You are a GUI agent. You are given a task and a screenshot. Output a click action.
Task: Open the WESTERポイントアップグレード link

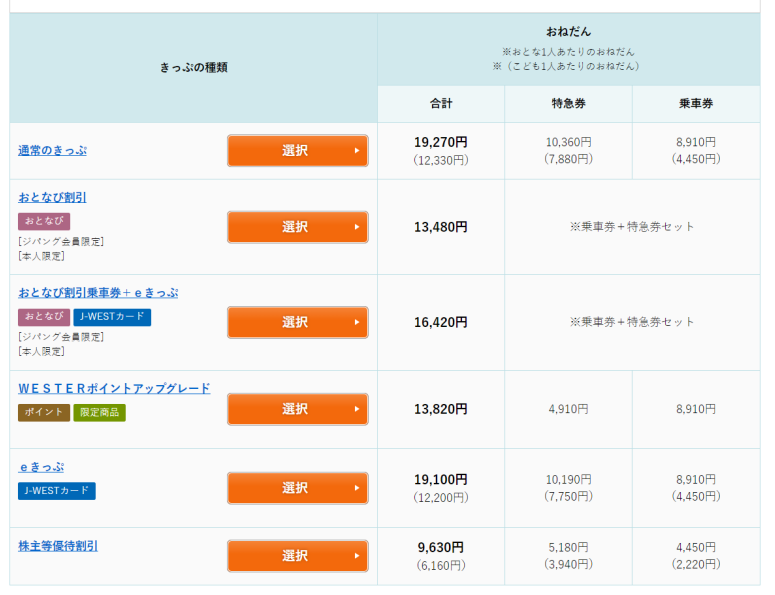[114, 388]
